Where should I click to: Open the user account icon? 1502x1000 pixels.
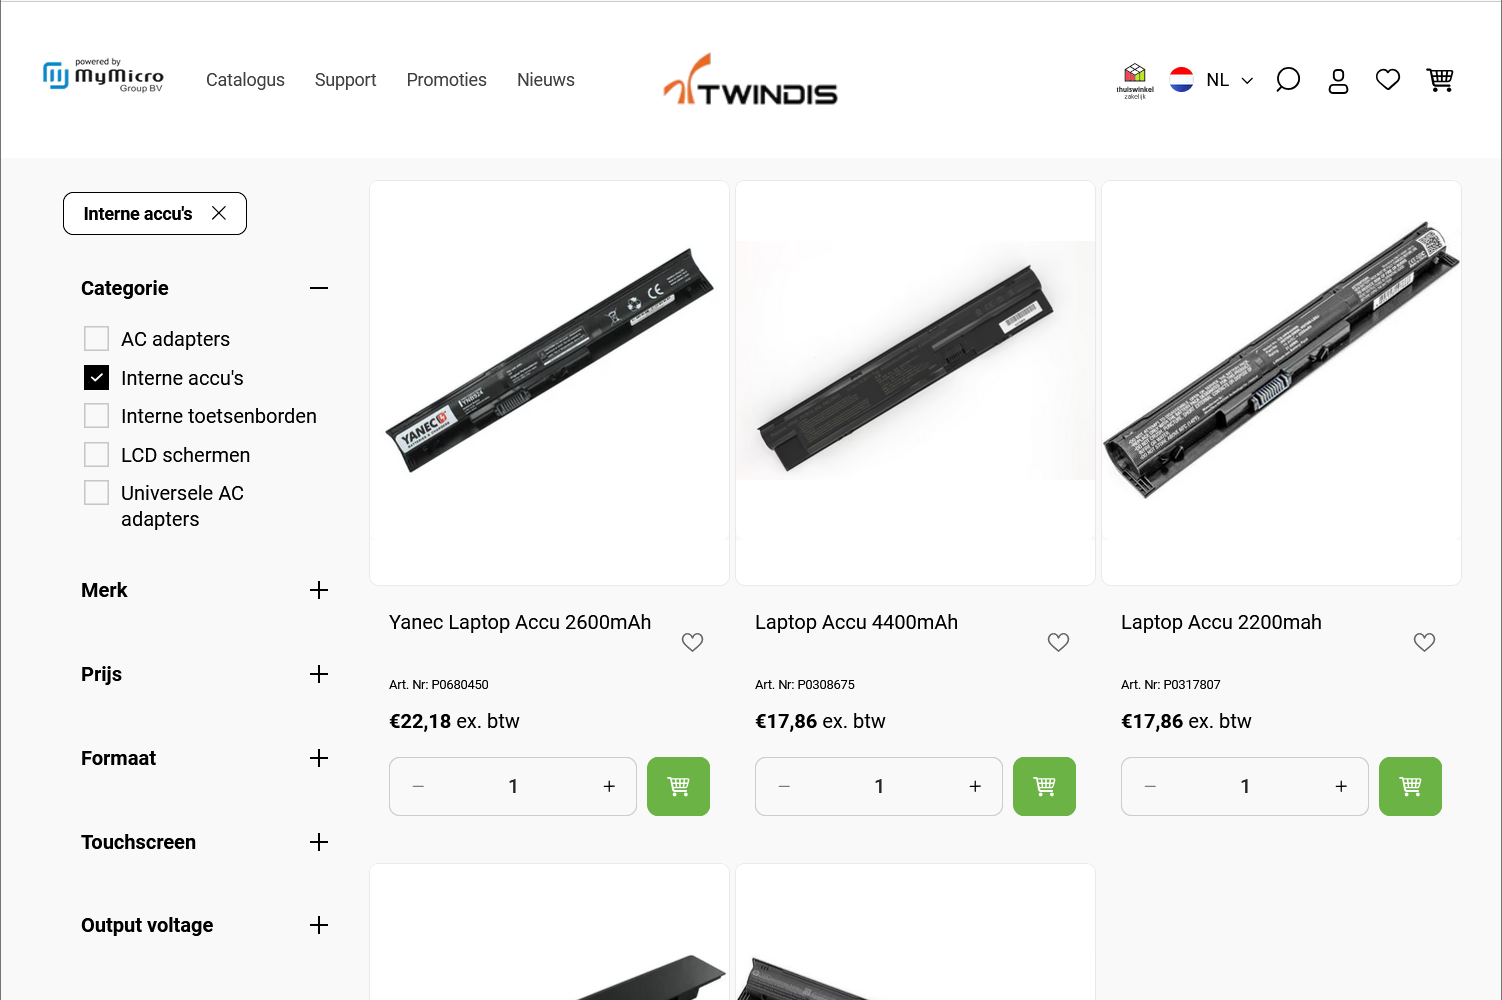tap(1338, 80)
